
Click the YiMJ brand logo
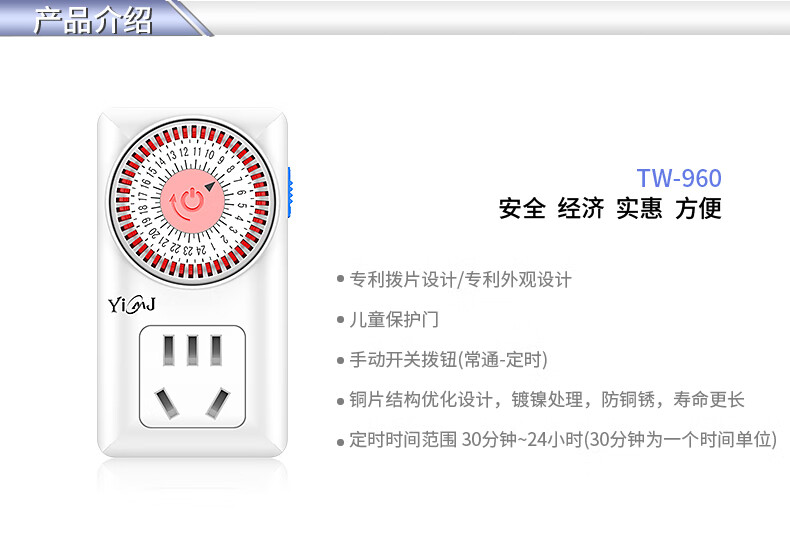[x=131, y=305]
